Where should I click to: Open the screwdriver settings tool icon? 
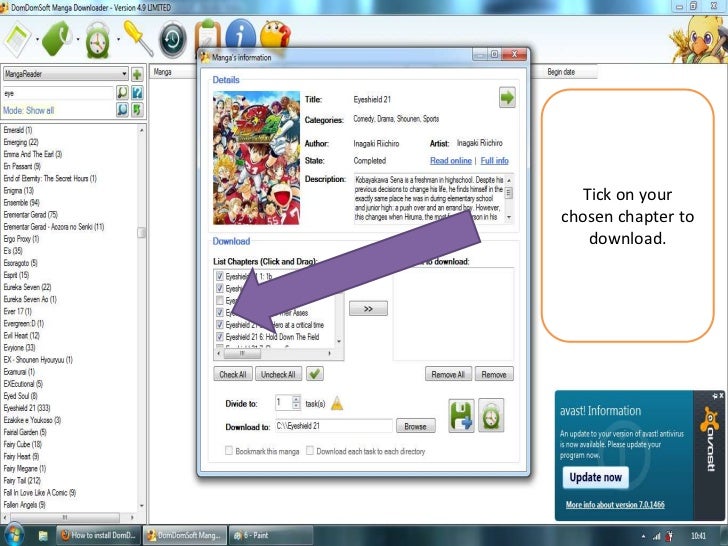pos(138,38)
